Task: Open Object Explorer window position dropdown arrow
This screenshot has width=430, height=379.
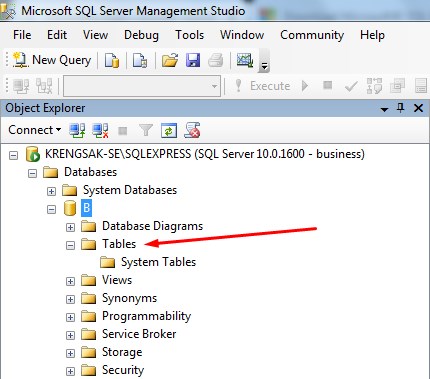Action: 384,109
